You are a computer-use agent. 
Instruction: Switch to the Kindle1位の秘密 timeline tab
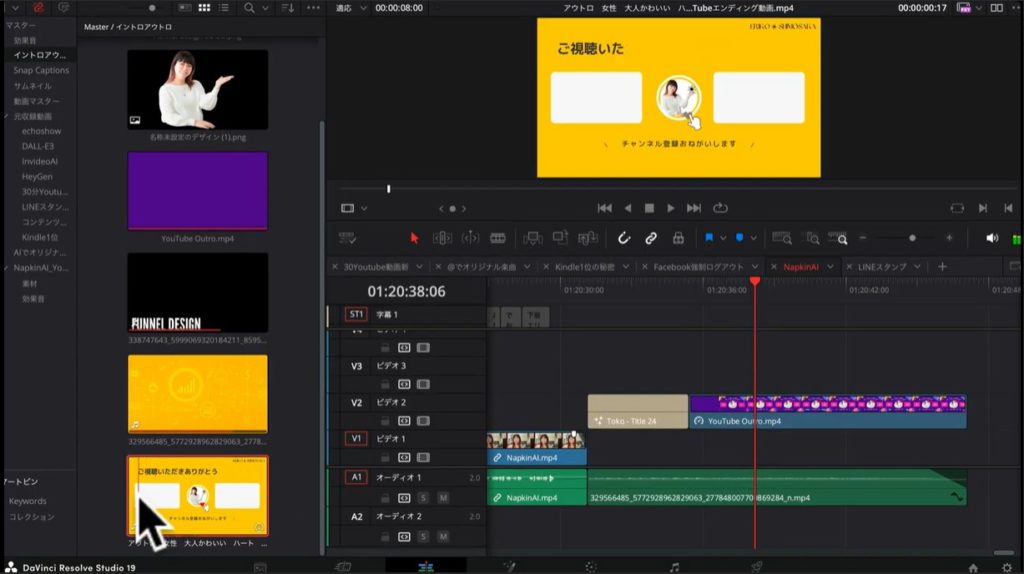click(586, 267)
